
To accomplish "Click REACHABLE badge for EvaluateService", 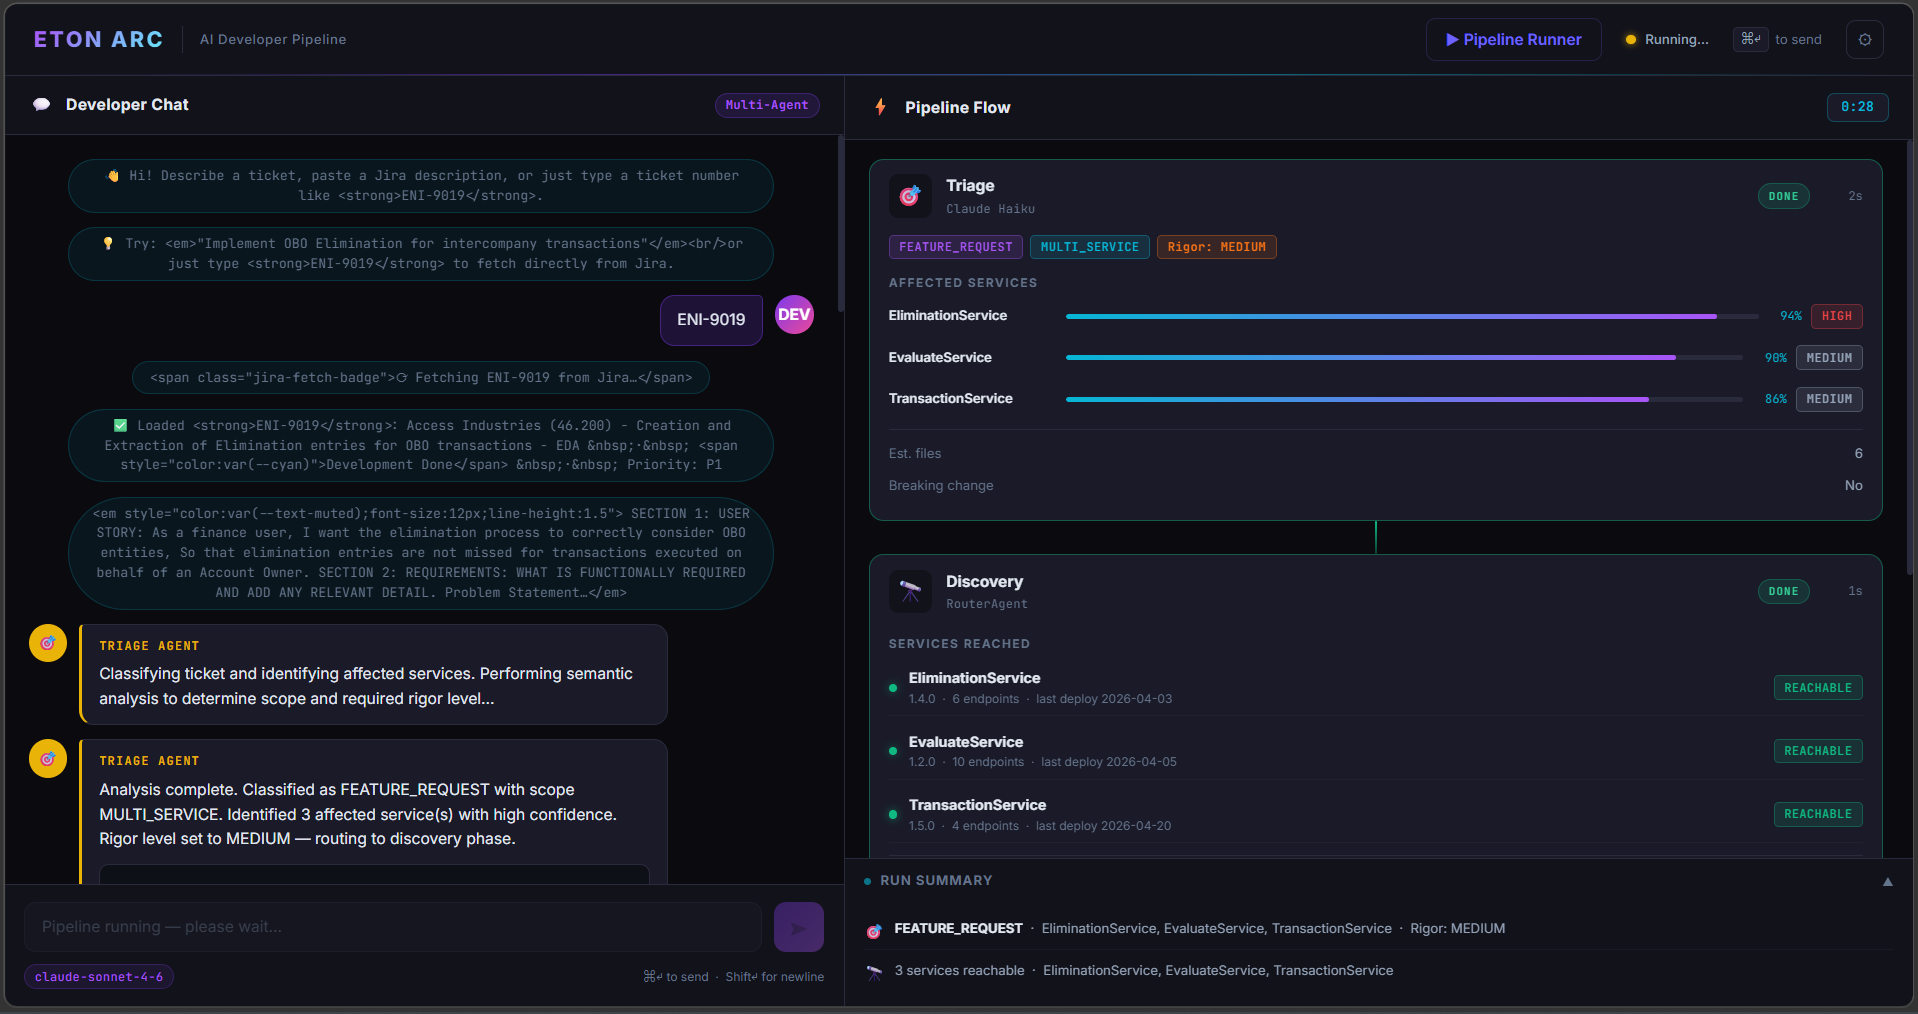I will 1818,751.
